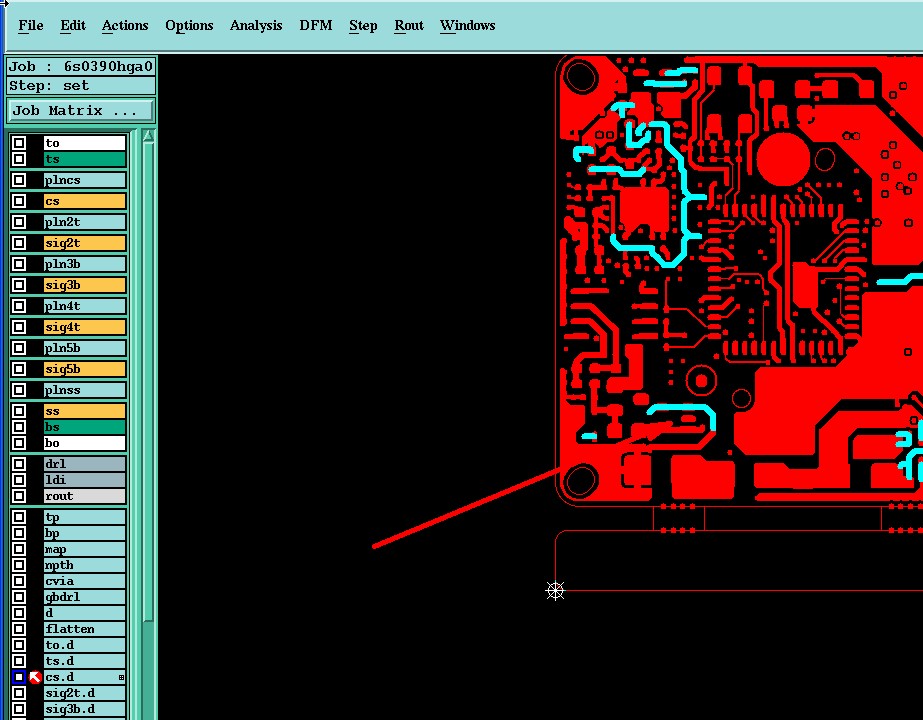Select the bs layer name
This screenshot has width=923, height=720.
pos(85,427)
